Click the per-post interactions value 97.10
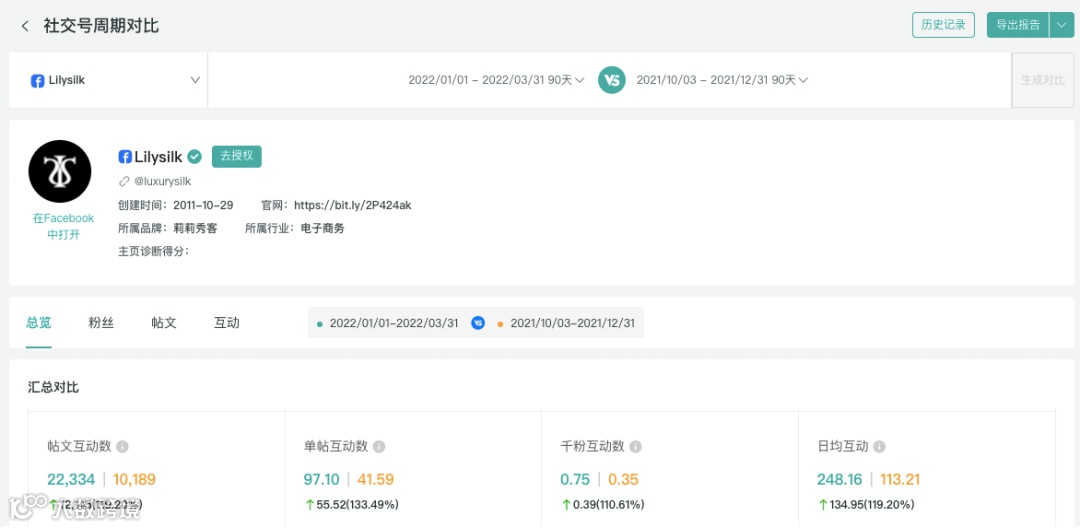Viewport: 1080px width, 528px height. tap(322, 480)
